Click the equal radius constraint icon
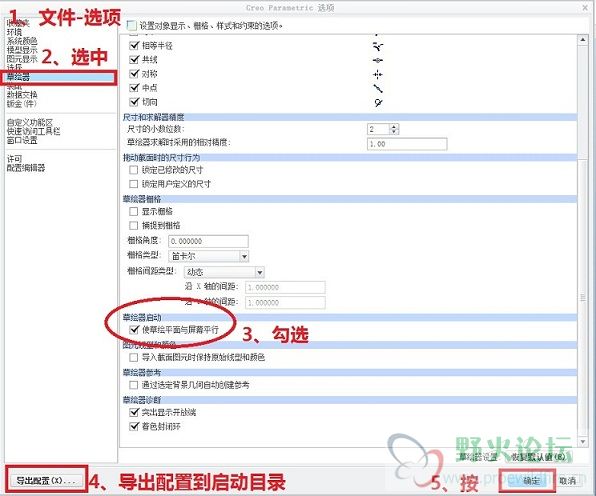This screenshot has height=496, width=596. click(x=378, y=46)
